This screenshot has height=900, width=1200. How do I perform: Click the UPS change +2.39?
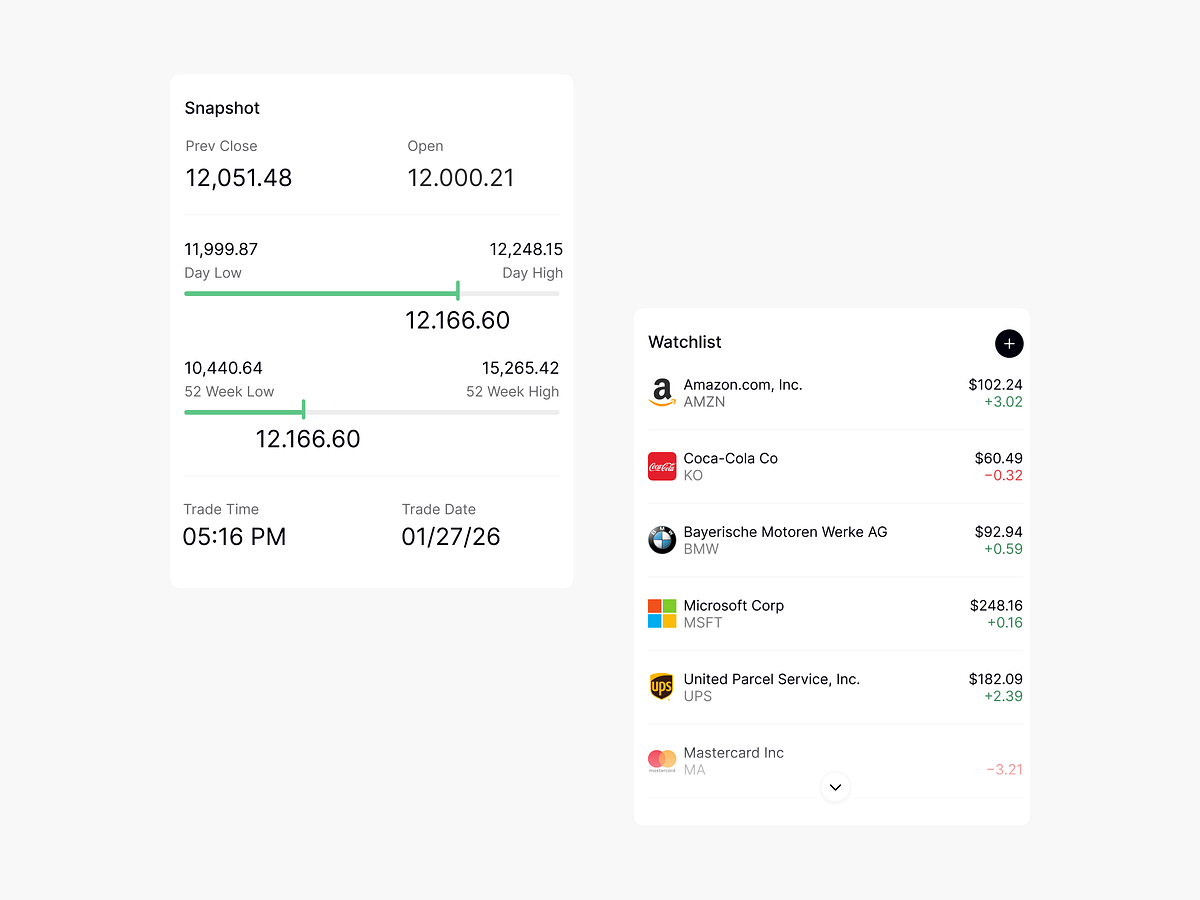click(x=1003, y=696)
